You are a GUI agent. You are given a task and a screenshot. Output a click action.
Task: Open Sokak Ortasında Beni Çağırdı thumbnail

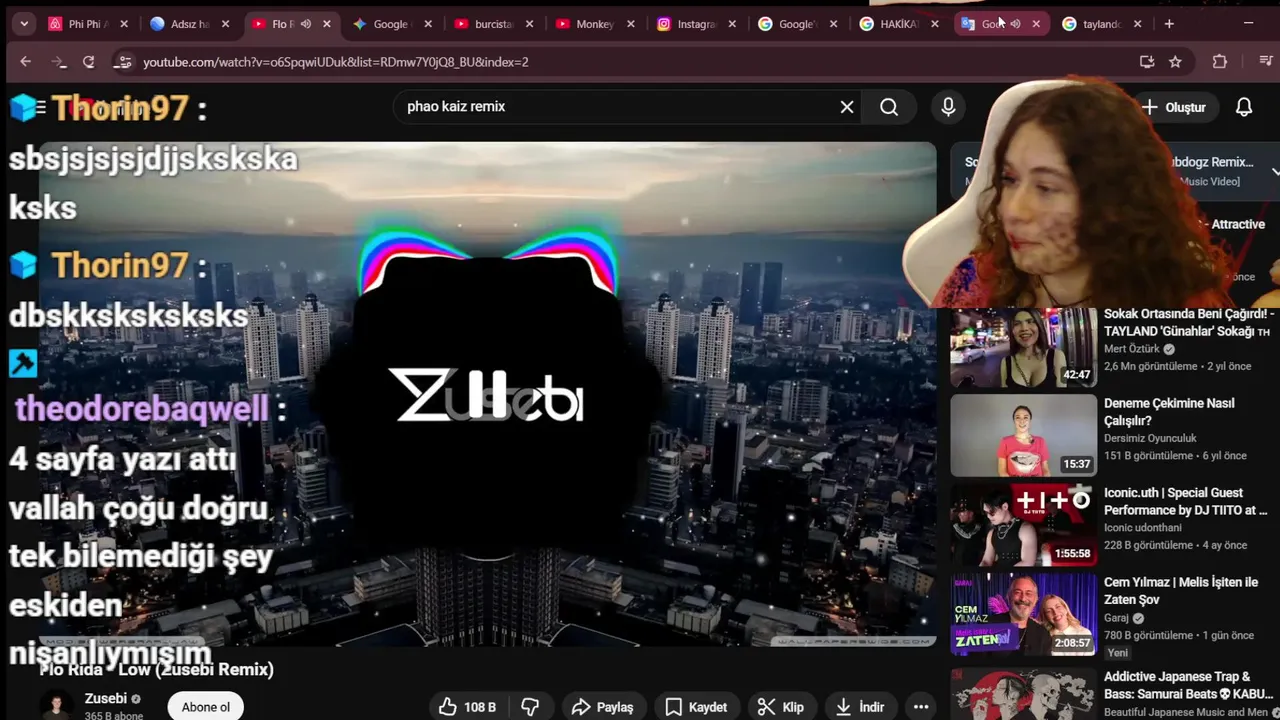click(x=1023, y=346)
